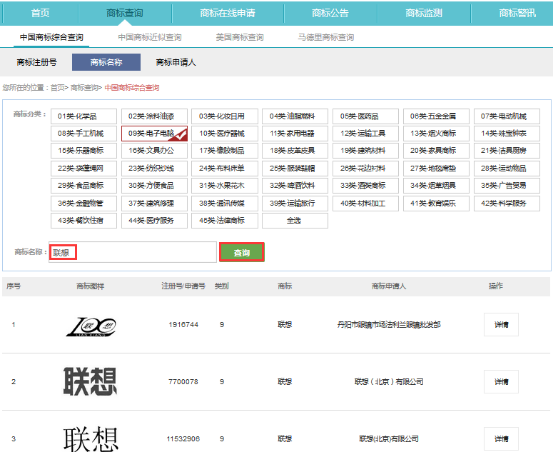Open the 商标在线申请 navigation tab
Screen dimensions: 554x452
228,13
